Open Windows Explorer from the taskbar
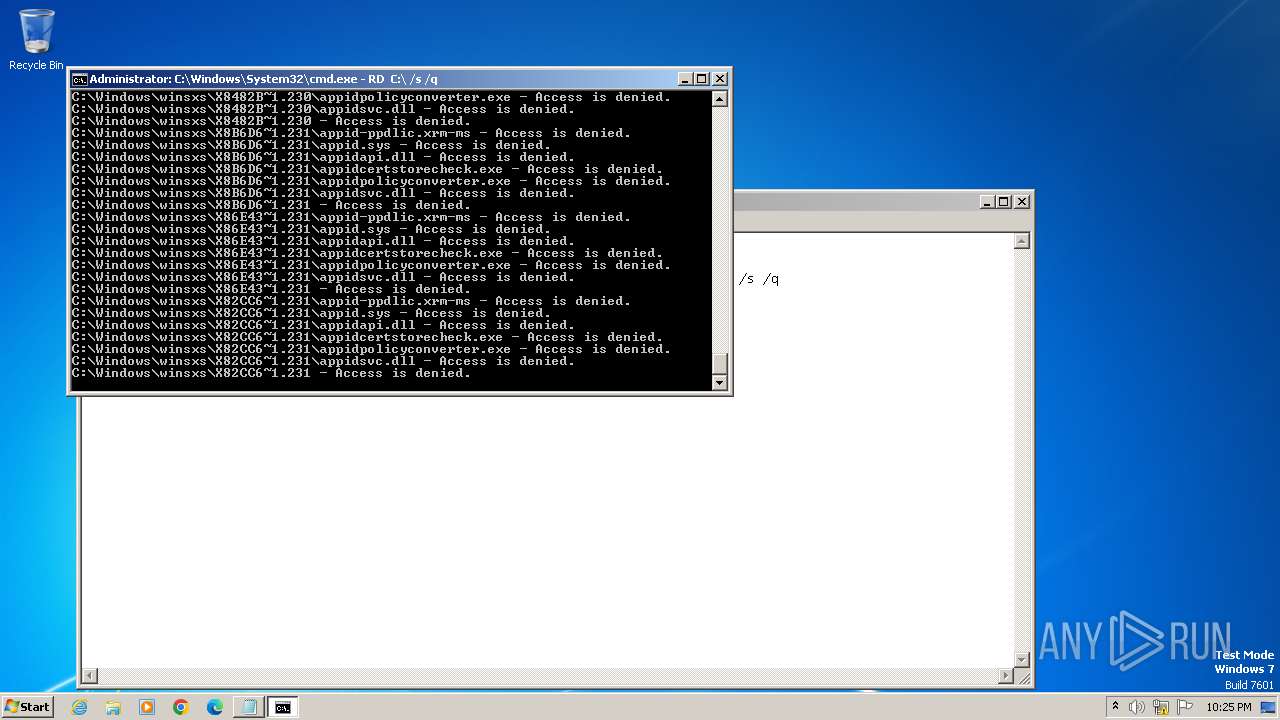Image resolution: width=1280 pixels, height=720 pixels. (113, 707)
